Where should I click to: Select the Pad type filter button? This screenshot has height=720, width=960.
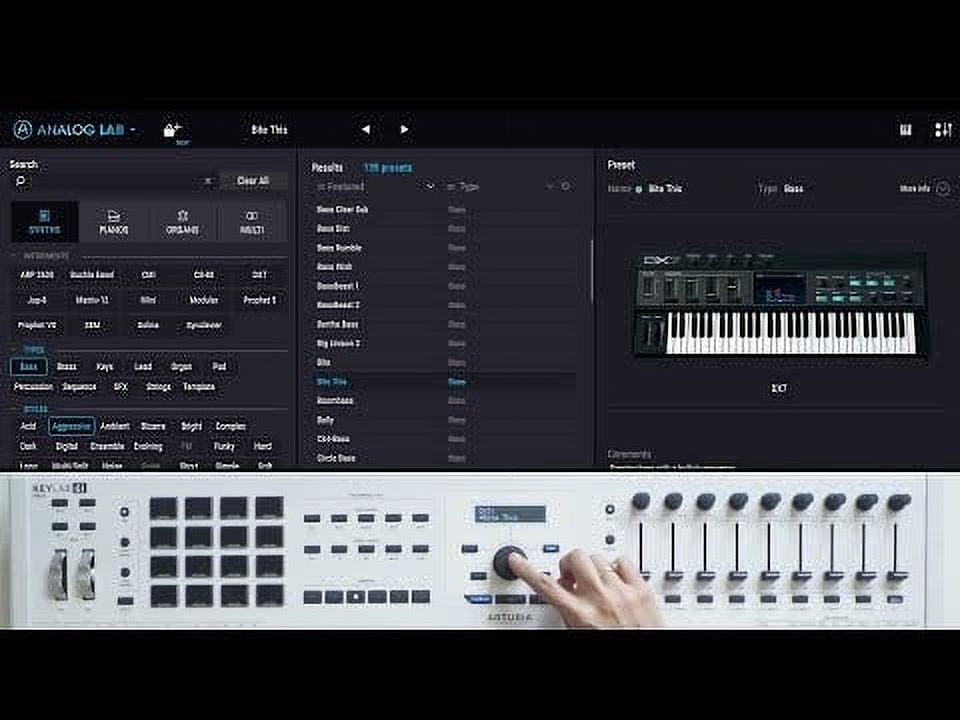pos(219,367)
